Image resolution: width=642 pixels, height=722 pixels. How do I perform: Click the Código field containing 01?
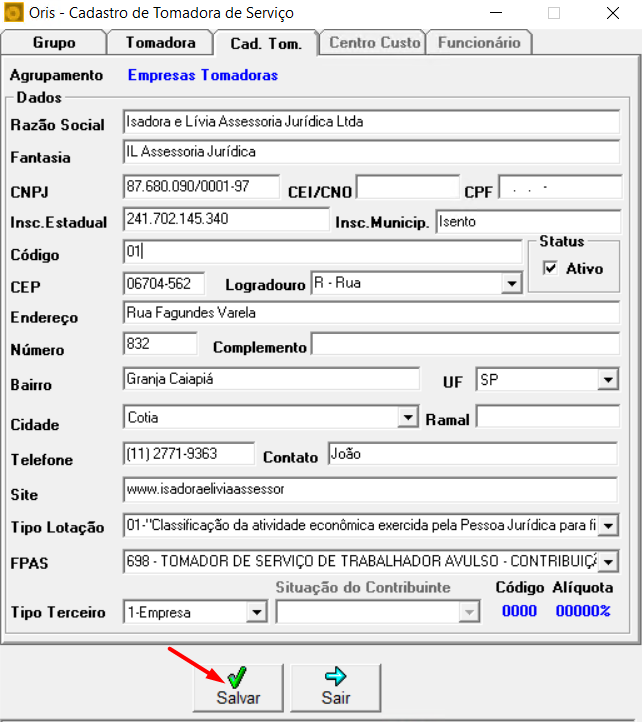(322, 251)
